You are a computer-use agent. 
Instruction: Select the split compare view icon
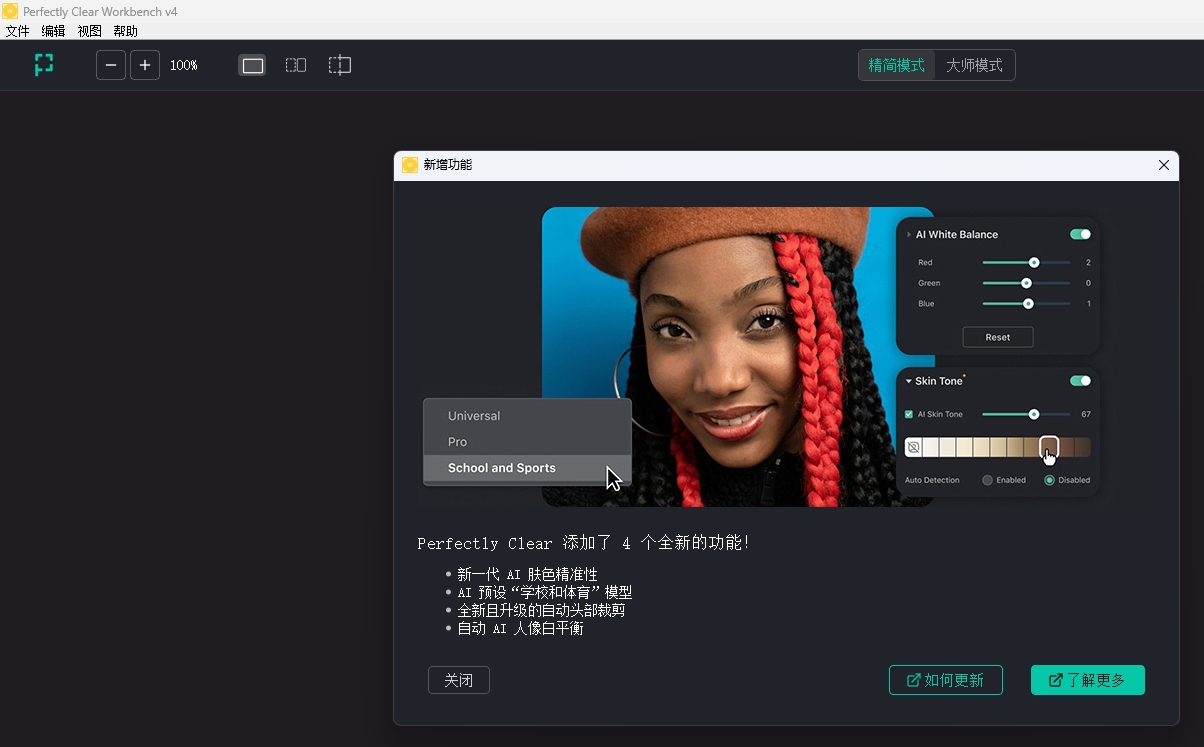pos(340,65)
